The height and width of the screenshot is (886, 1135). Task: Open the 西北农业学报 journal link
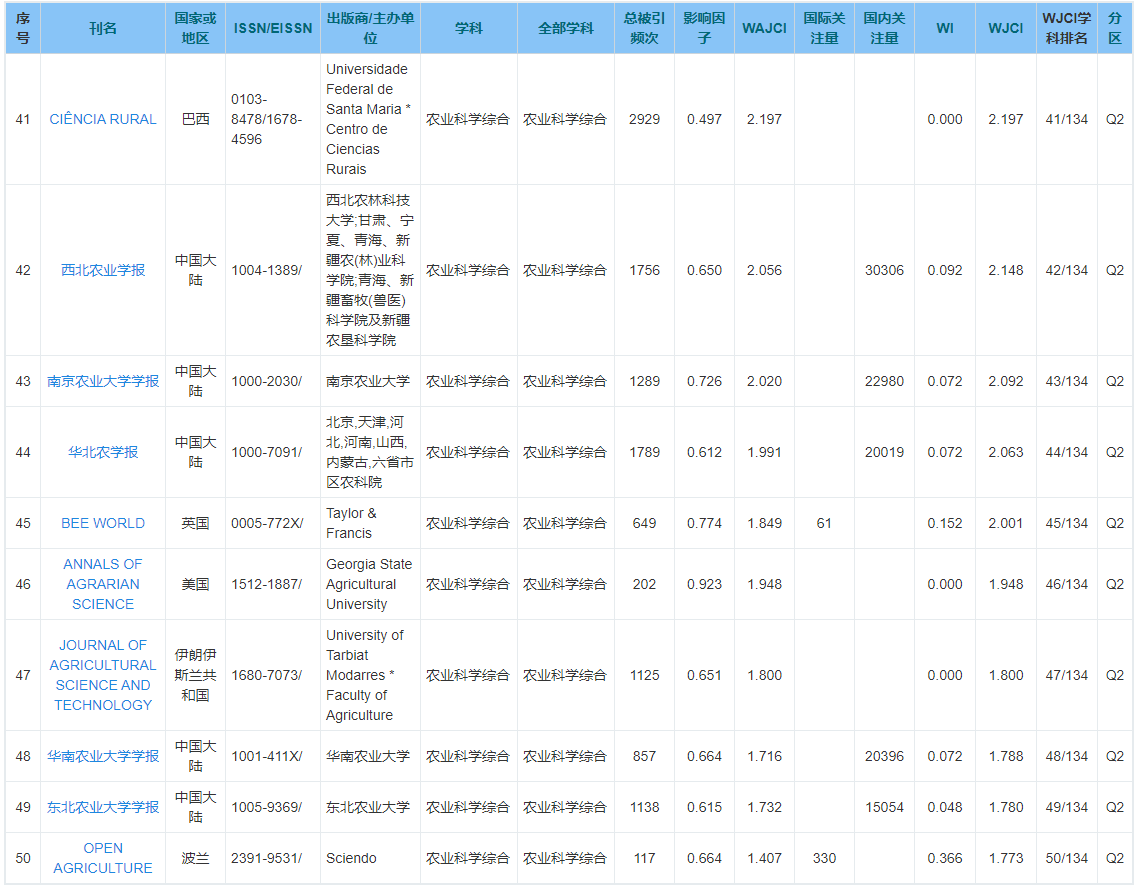coord(103,270)
